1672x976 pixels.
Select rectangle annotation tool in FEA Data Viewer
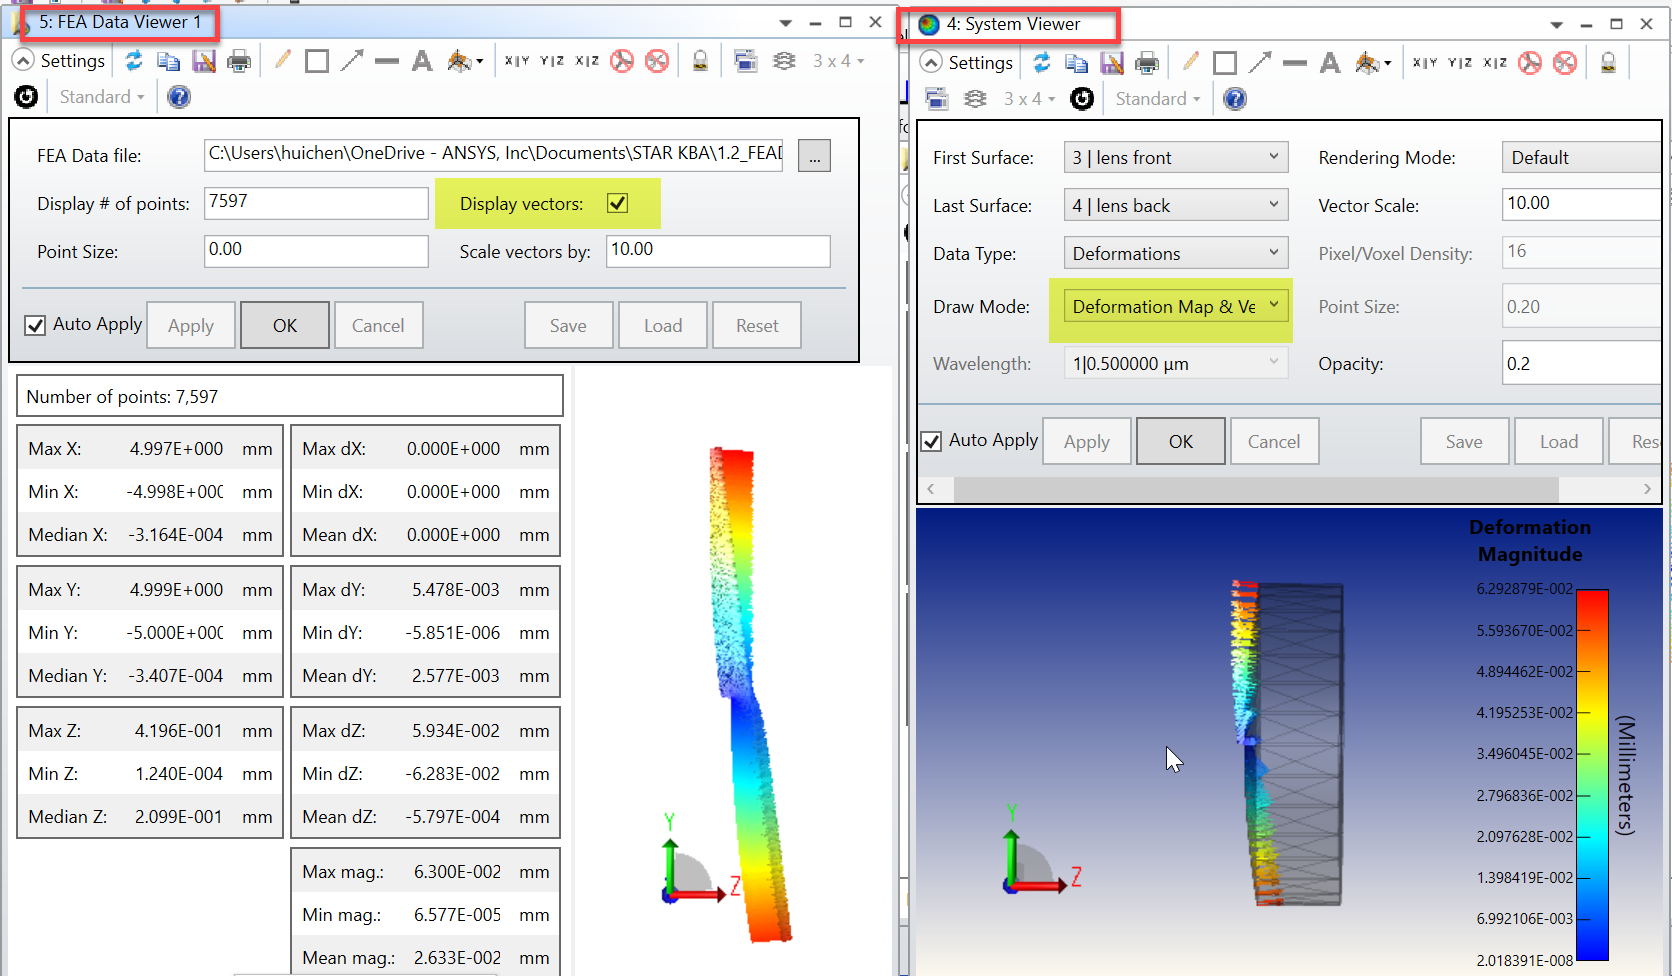click(317, 61)
